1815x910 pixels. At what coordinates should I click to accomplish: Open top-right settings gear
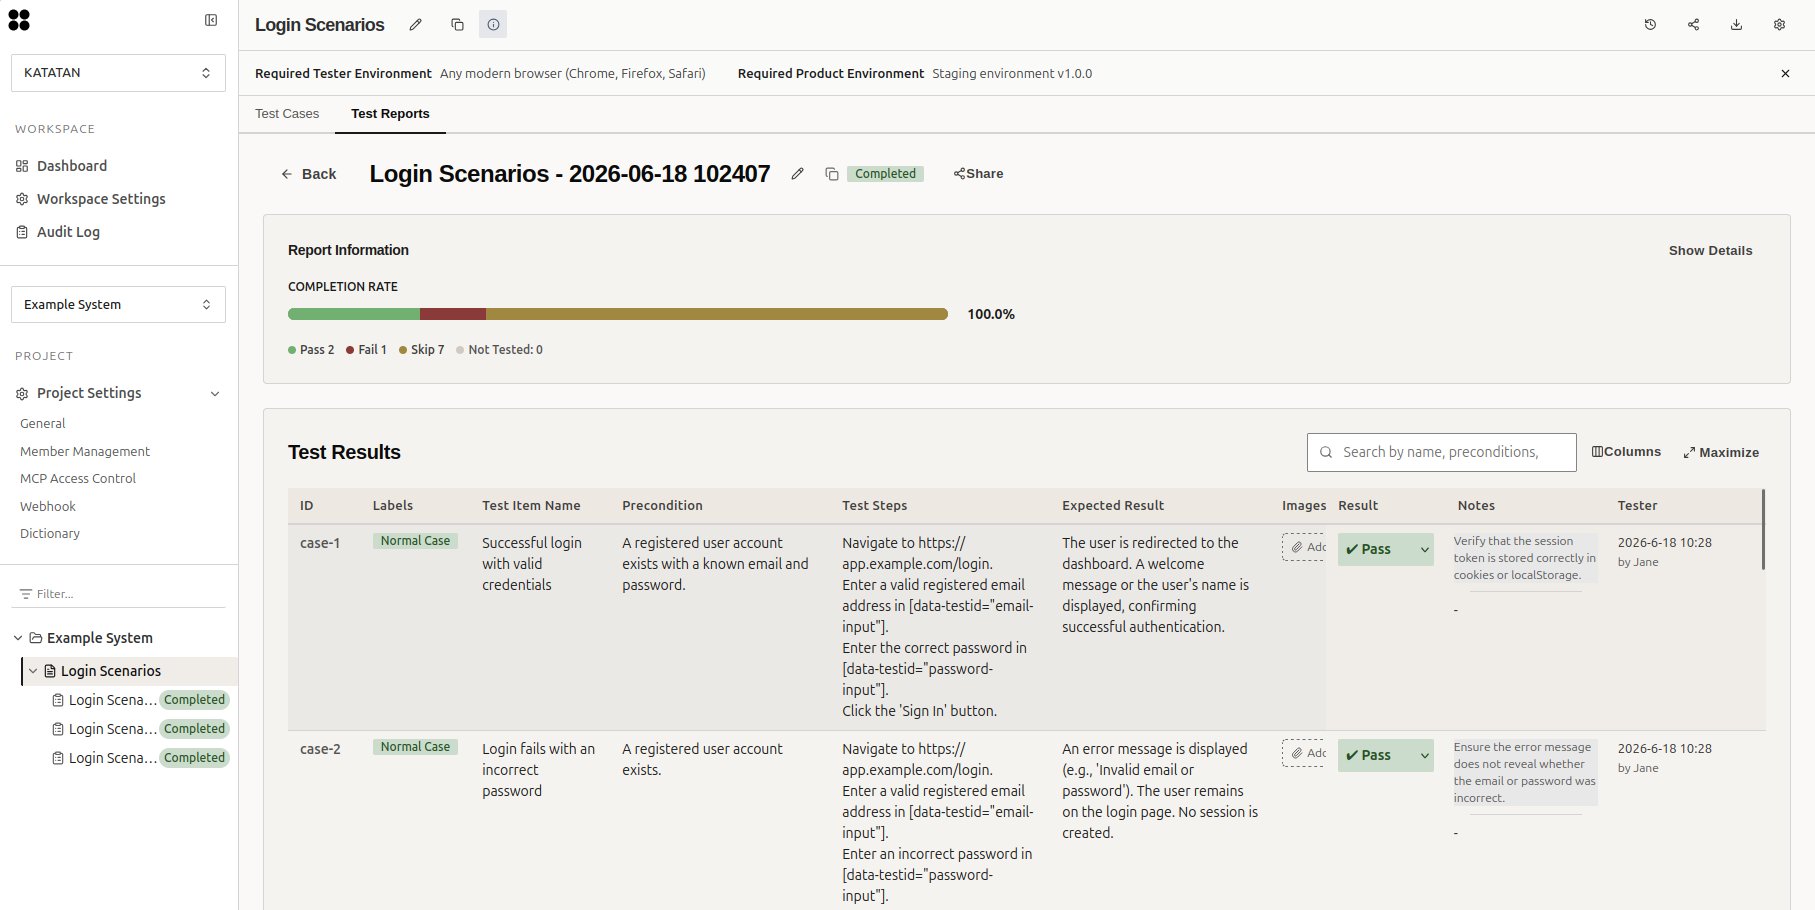pos(1780,25)
